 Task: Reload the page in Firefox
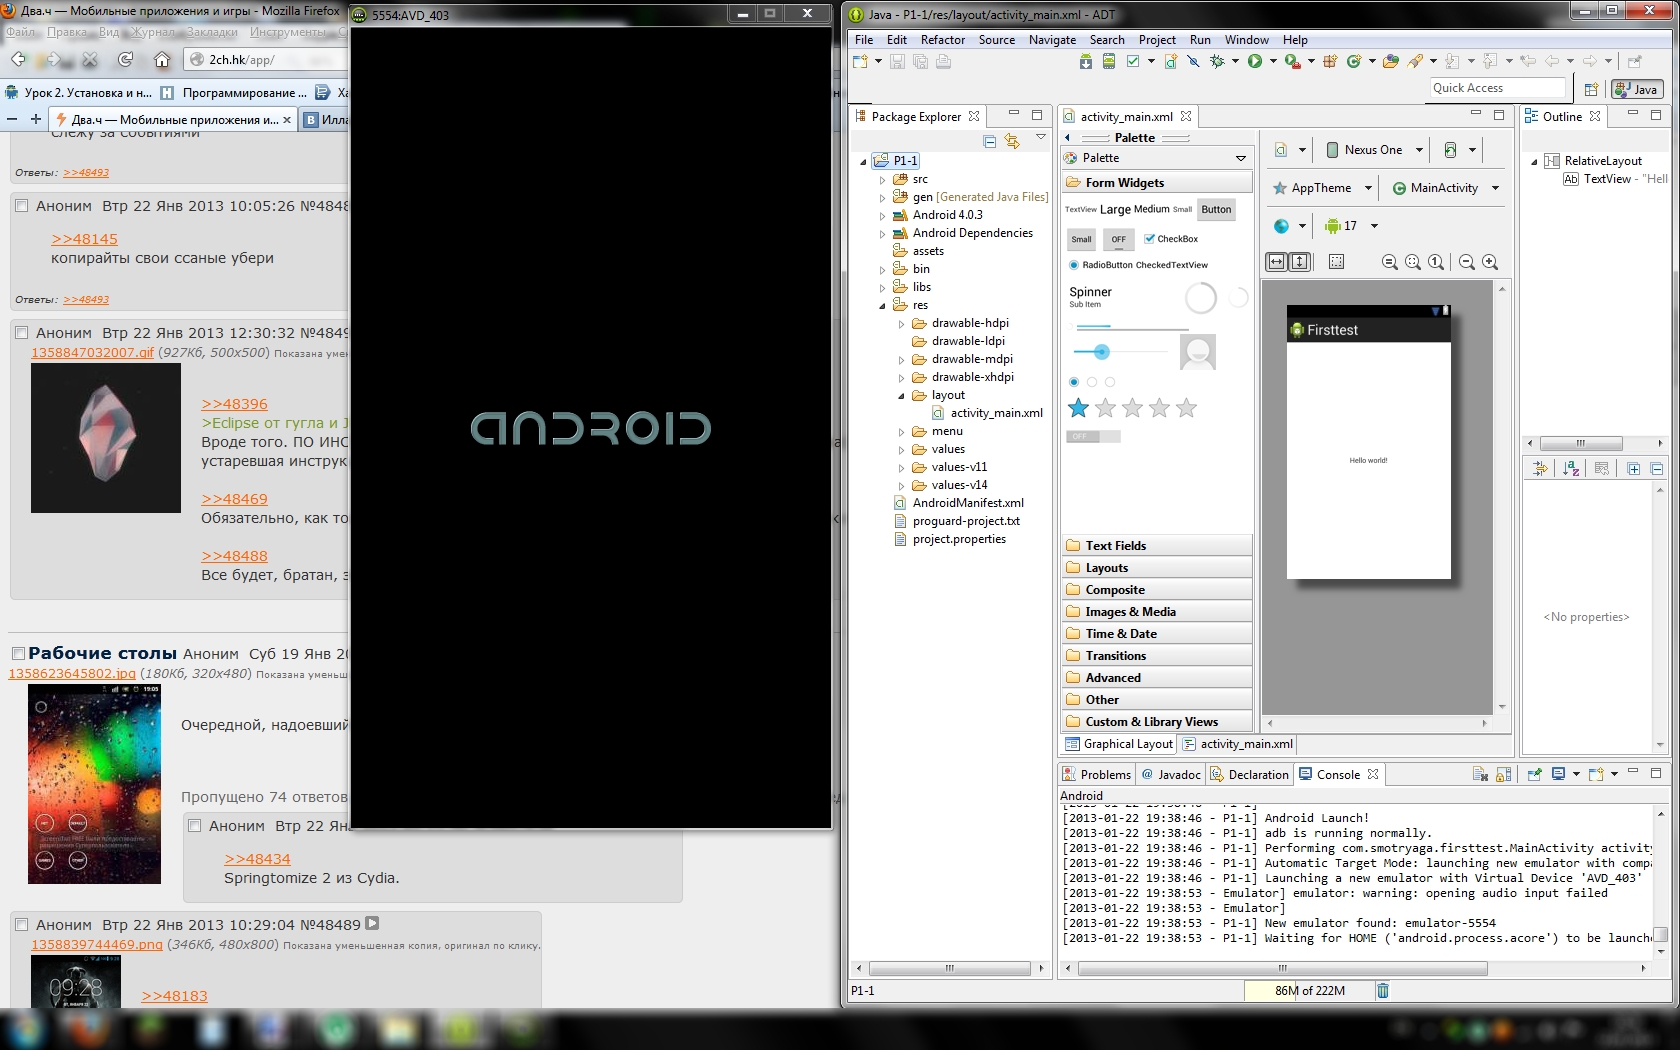tap(125, 60)
